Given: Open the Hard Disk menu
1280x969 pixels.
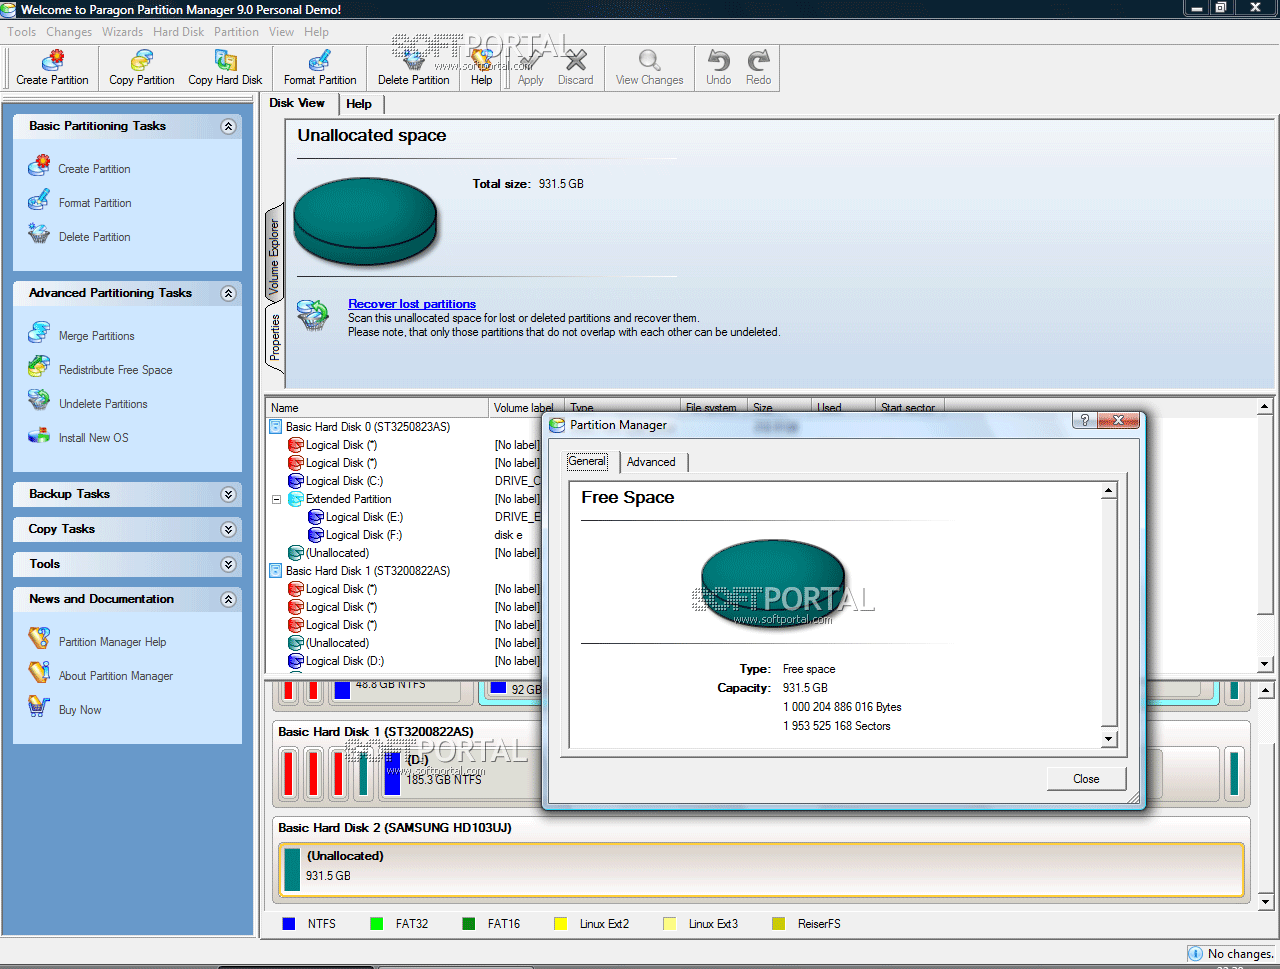Looking at the screenshot, I should click(x=178, y=32).
